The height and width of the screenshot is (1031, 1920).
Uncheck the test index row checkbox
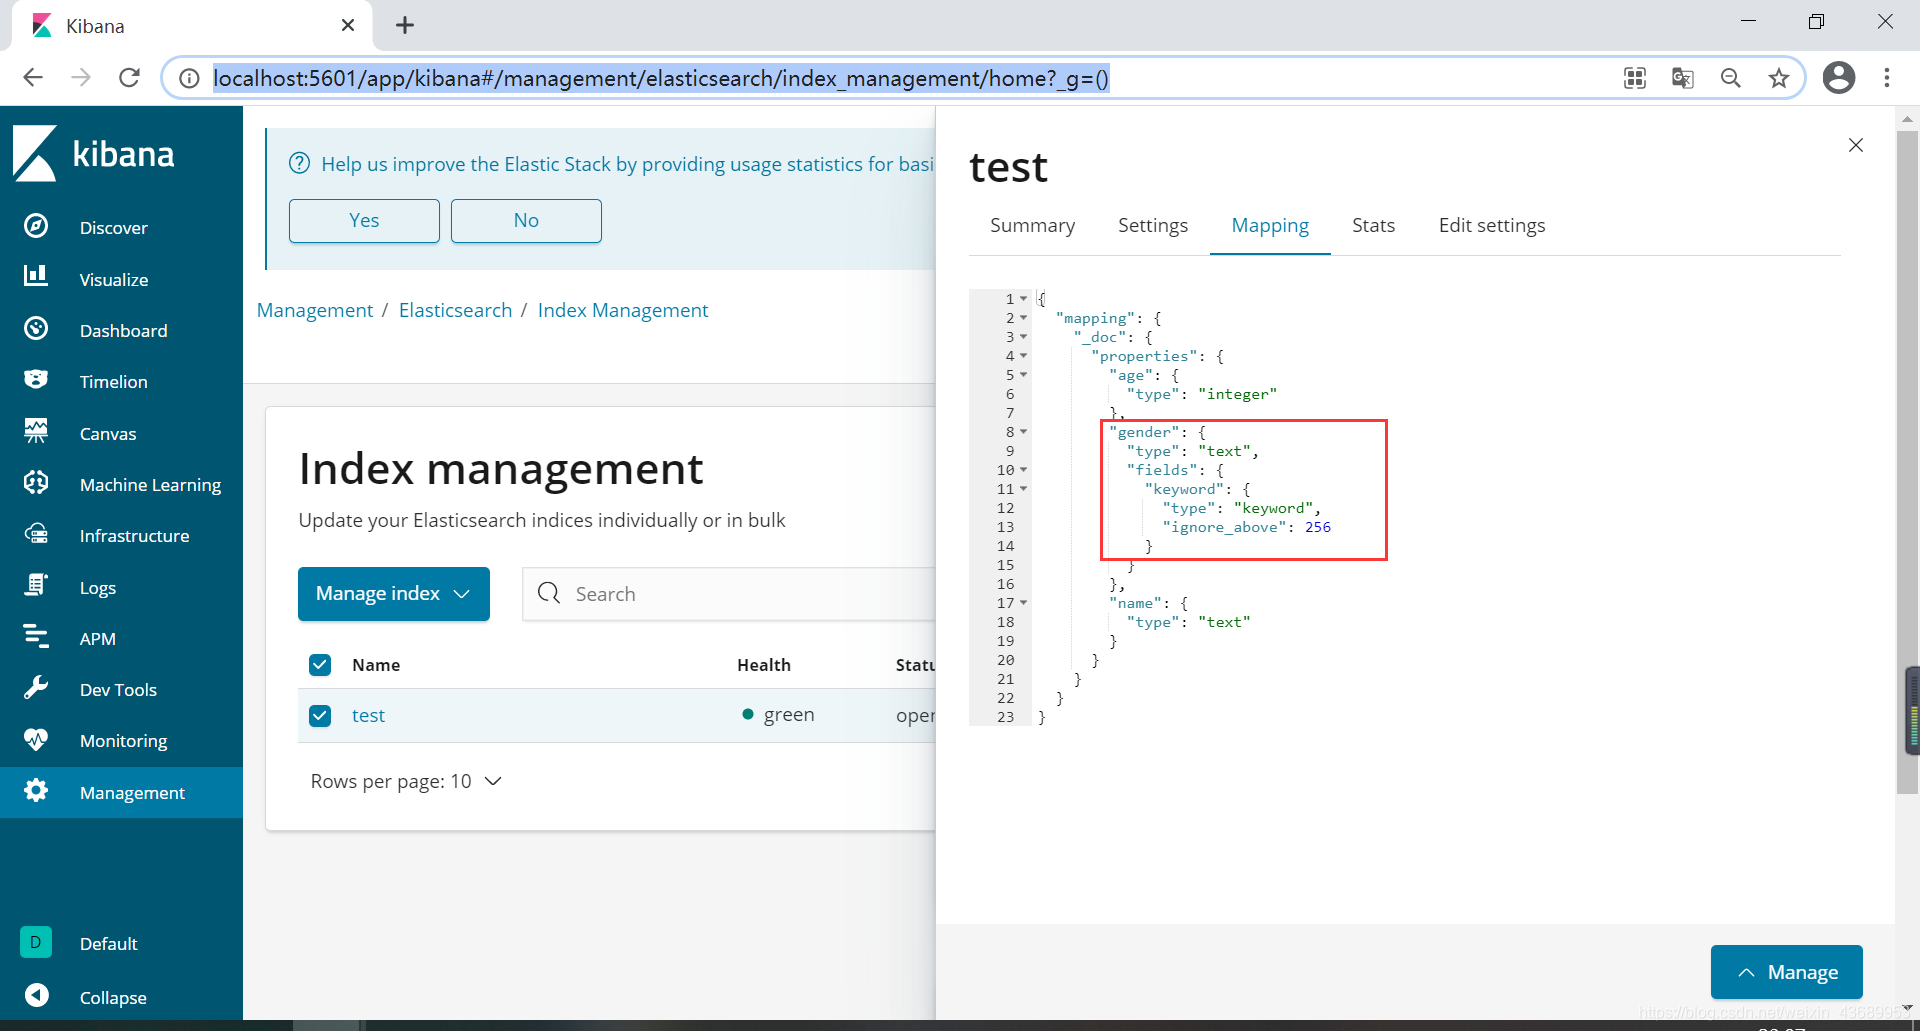[320, 716]
